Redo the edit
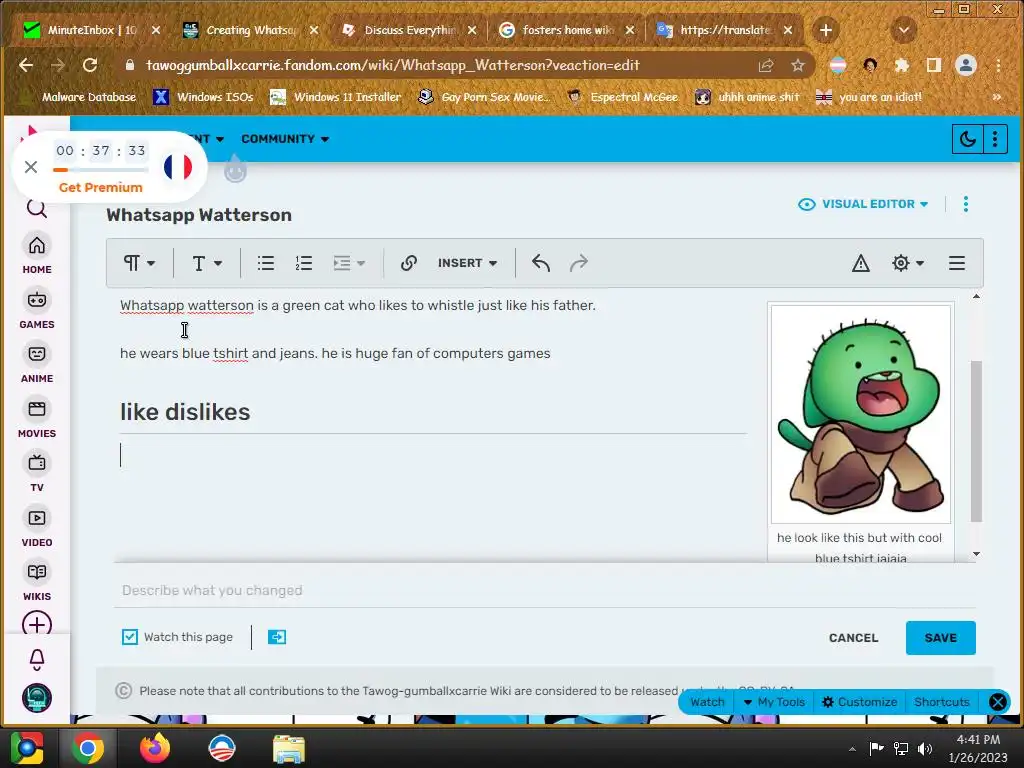 [x=579, y=263]
